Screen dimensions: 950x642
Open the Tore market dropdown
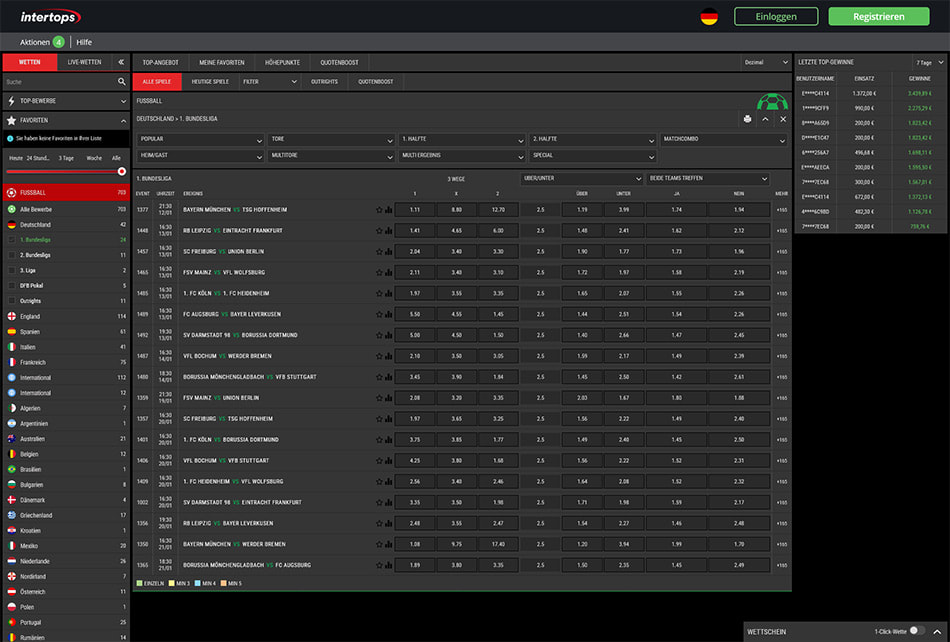coord(331,139)
